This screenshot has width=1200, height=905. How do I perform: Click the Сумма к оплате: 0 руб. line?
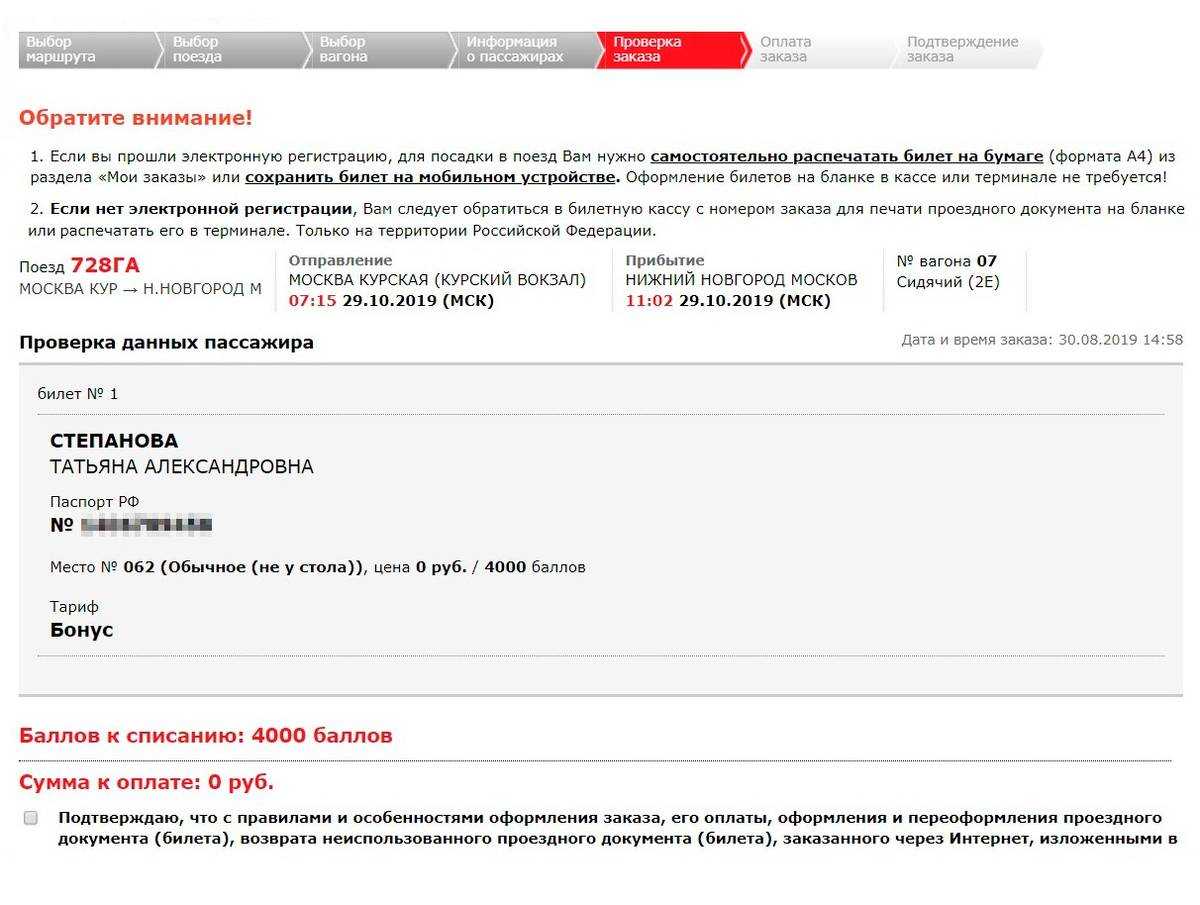click(146, 782)
